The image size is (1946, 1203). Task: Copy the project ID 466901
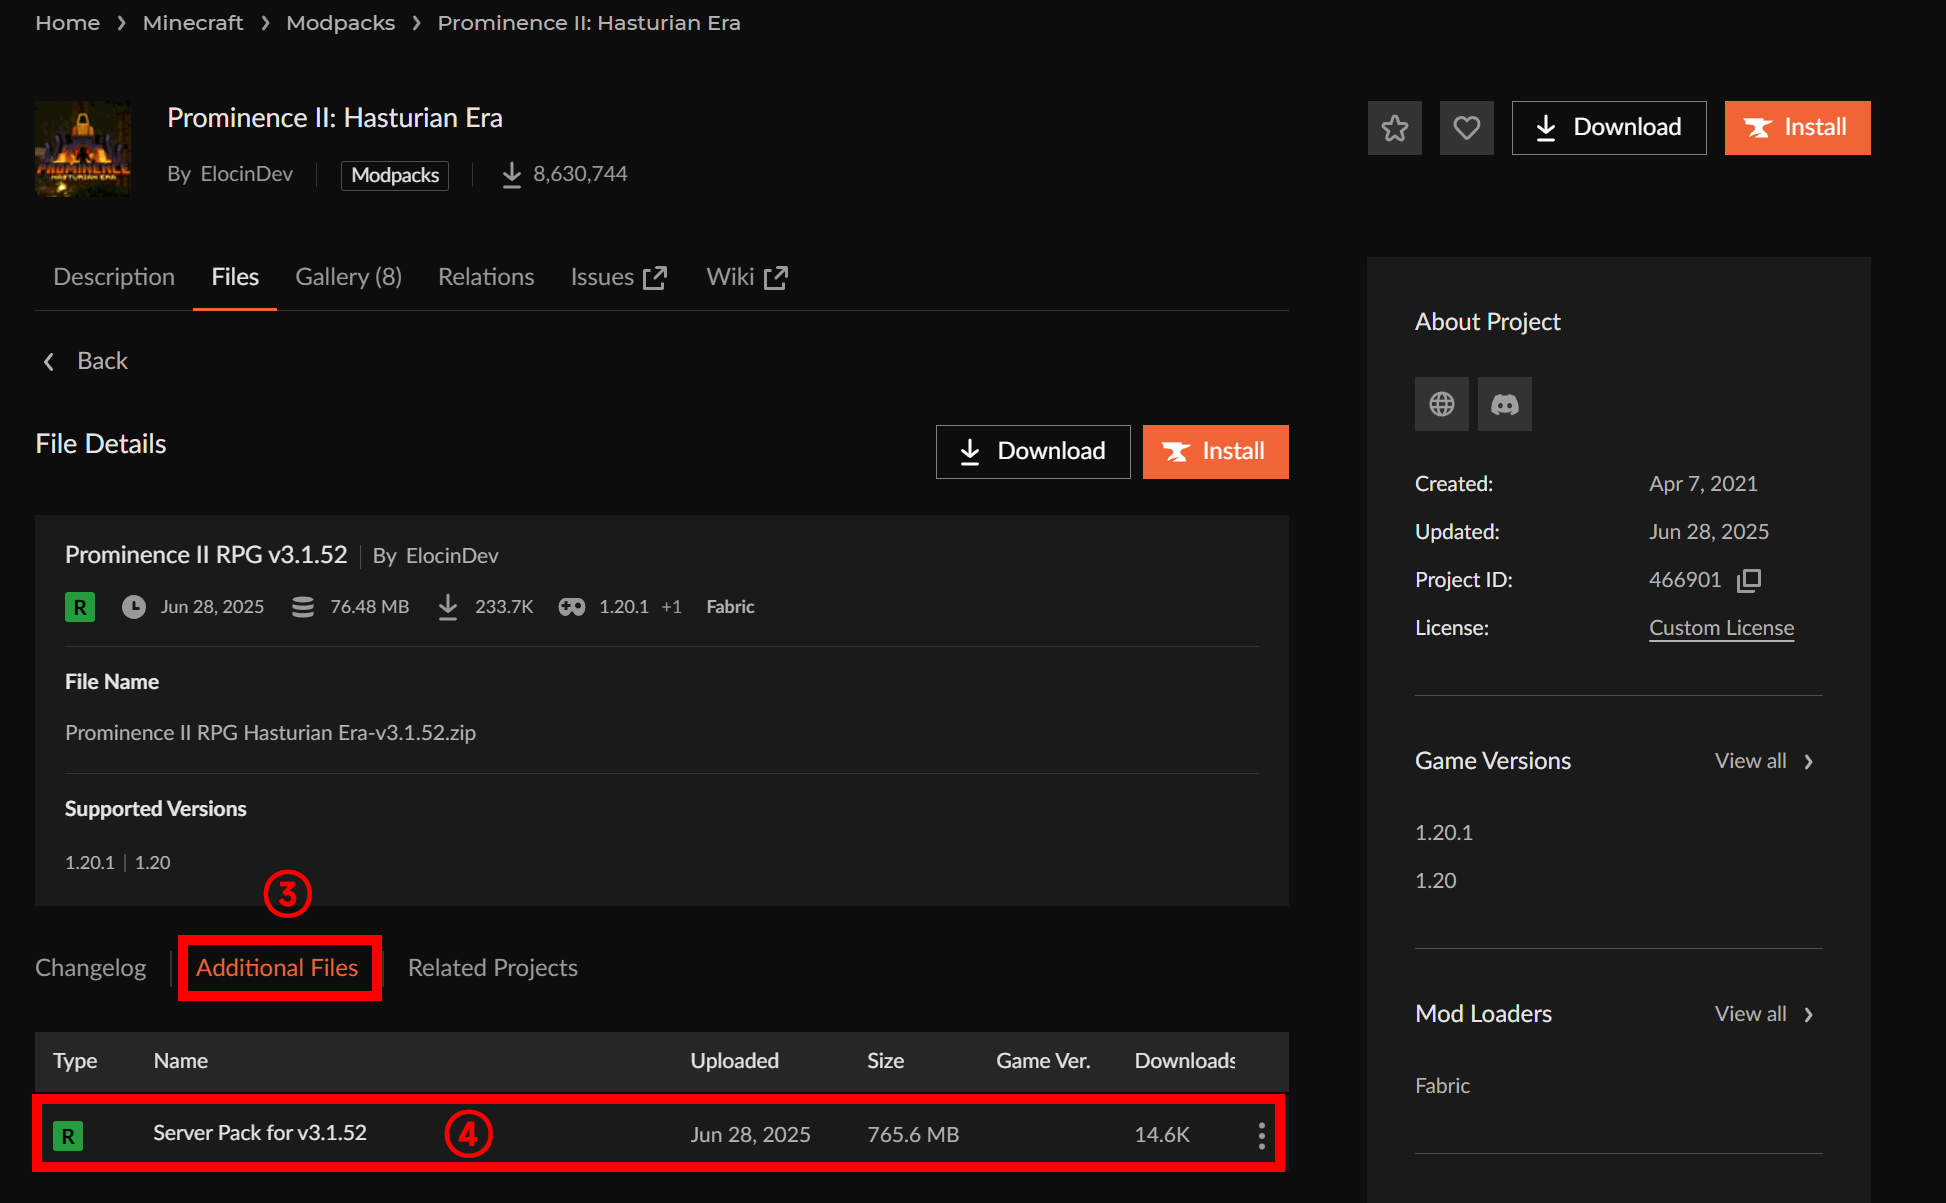click(1749, 580)
